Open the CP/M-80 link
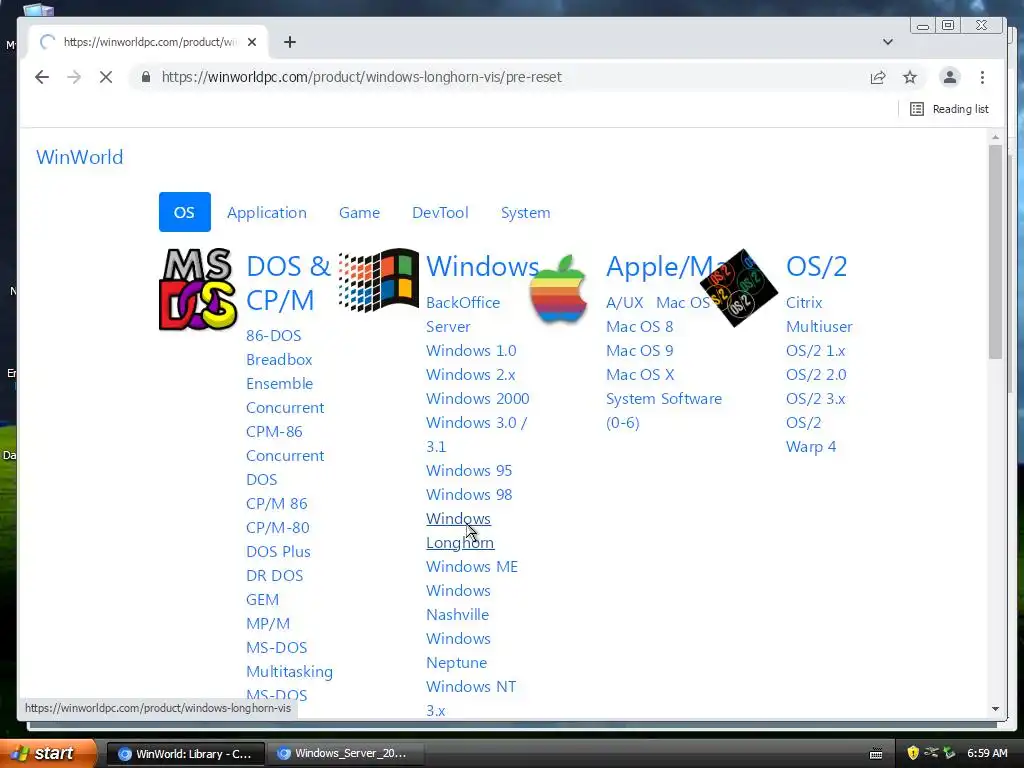The image size is (1024, 768). [278, 528]
